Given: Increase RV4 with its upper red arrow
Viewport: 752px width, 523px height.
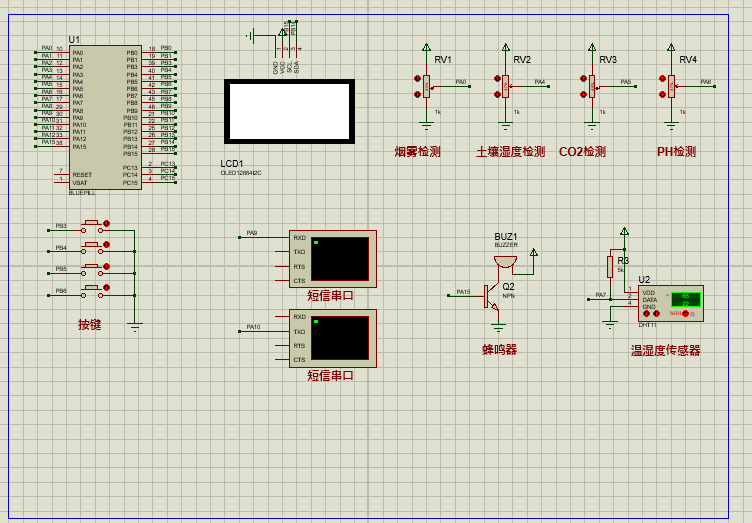Looking at the screenshot, I should click(662, 79).
